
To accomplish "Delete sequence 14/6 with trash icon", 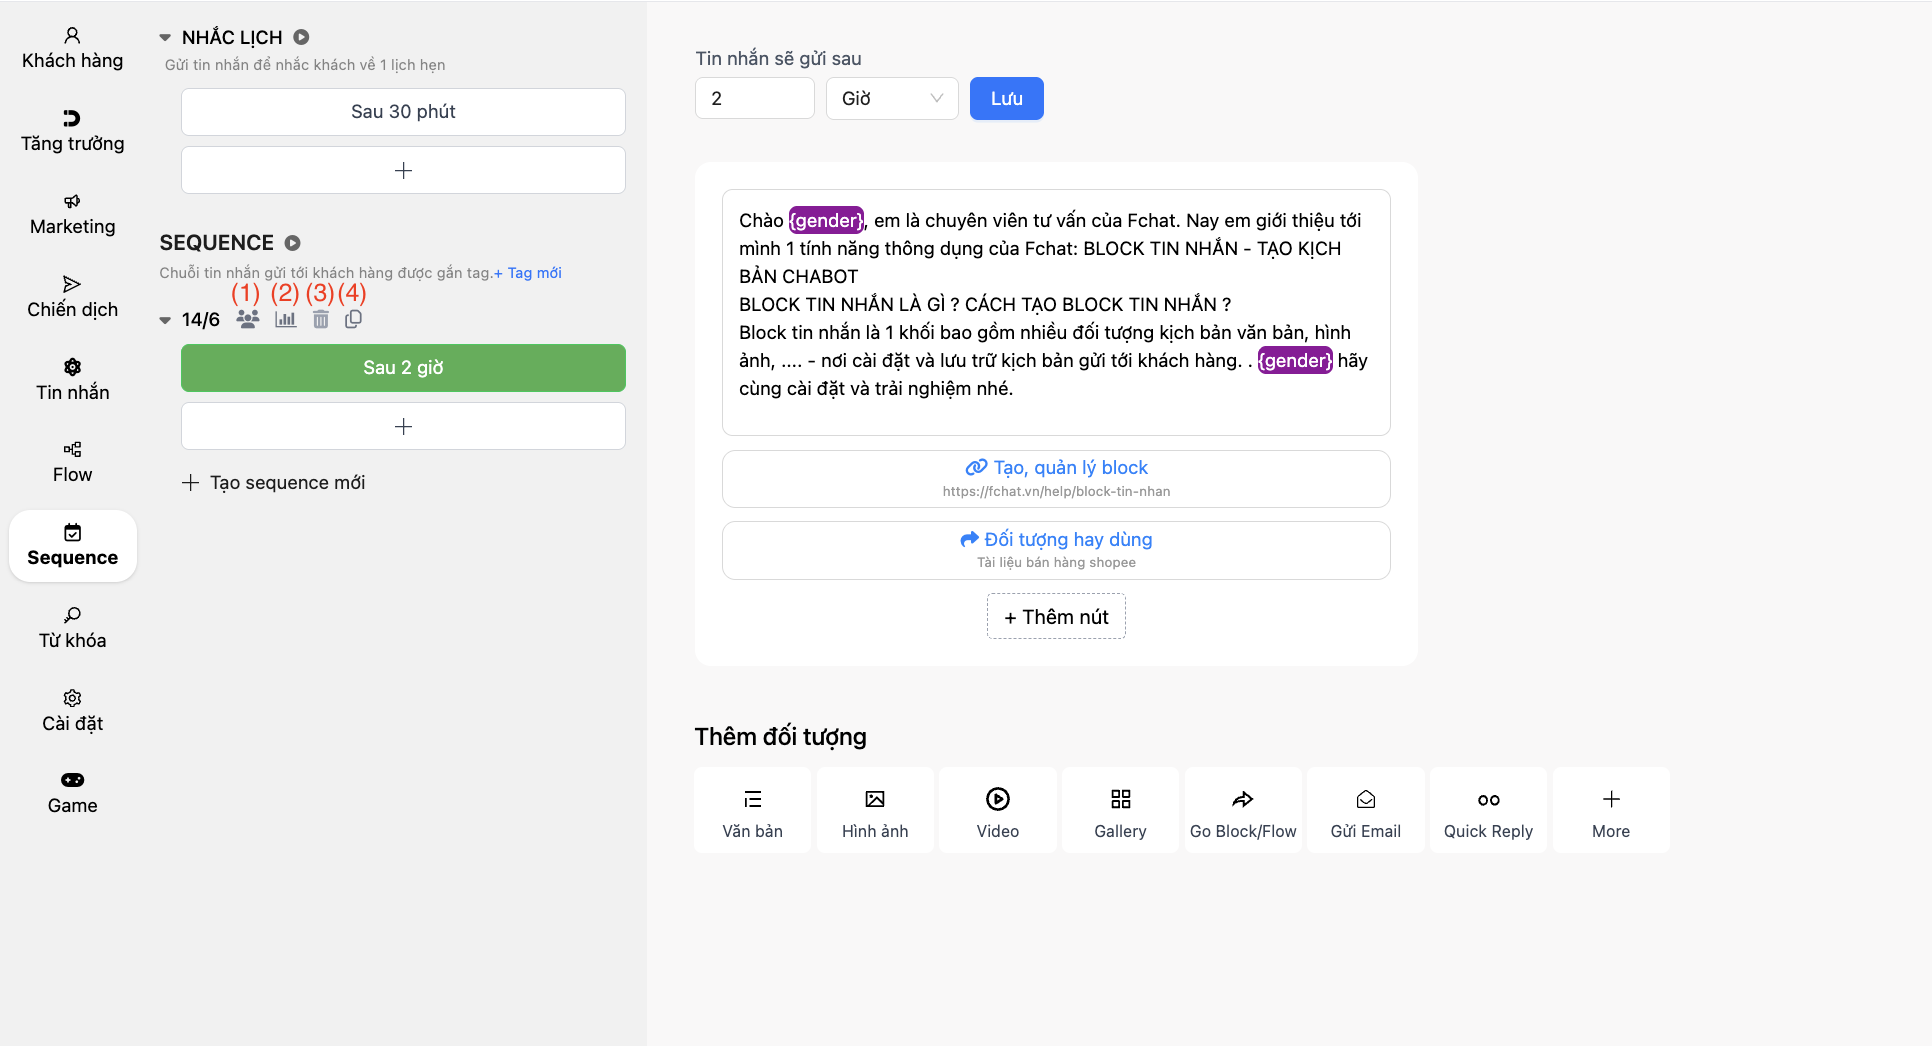I will 320,319.
